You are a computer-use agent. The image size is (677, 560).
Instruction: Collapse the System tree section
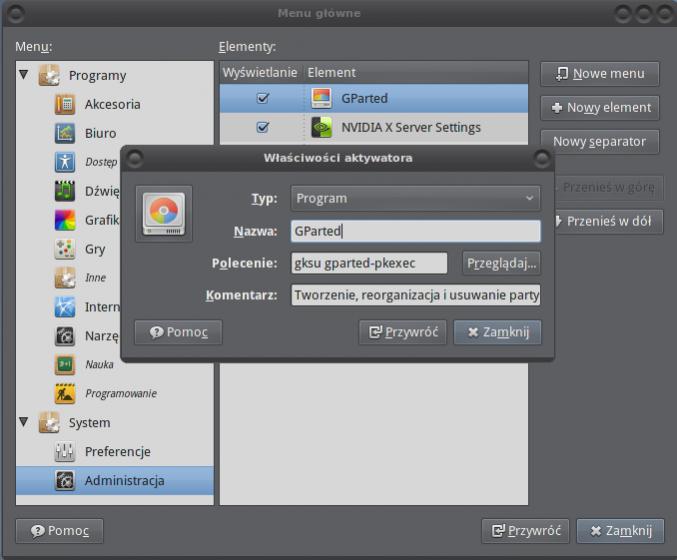point(24,423)
